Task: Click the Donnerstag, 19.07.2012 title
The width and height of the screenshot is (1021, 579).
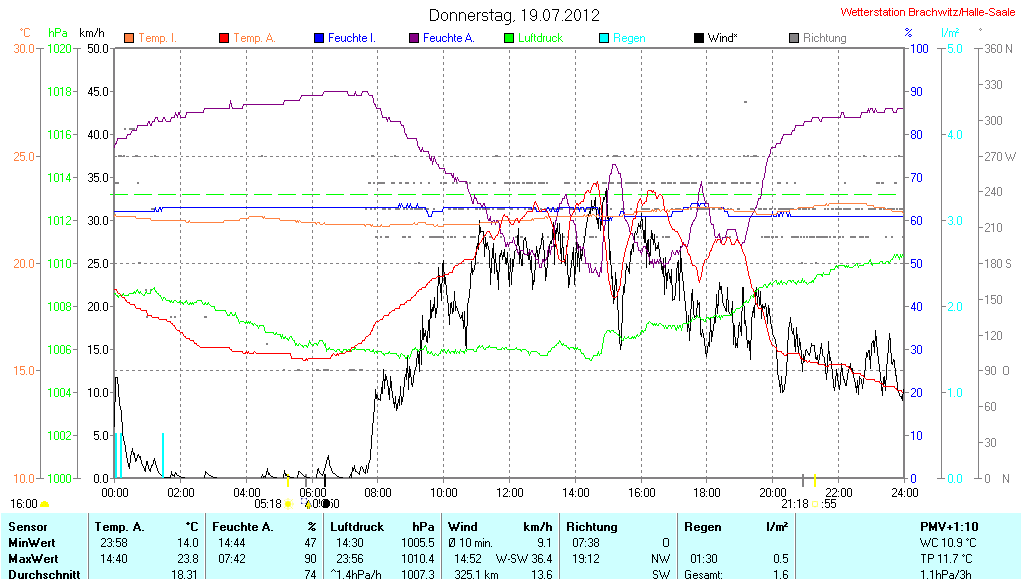Action: pyautogui.click(x=514, y=15)
